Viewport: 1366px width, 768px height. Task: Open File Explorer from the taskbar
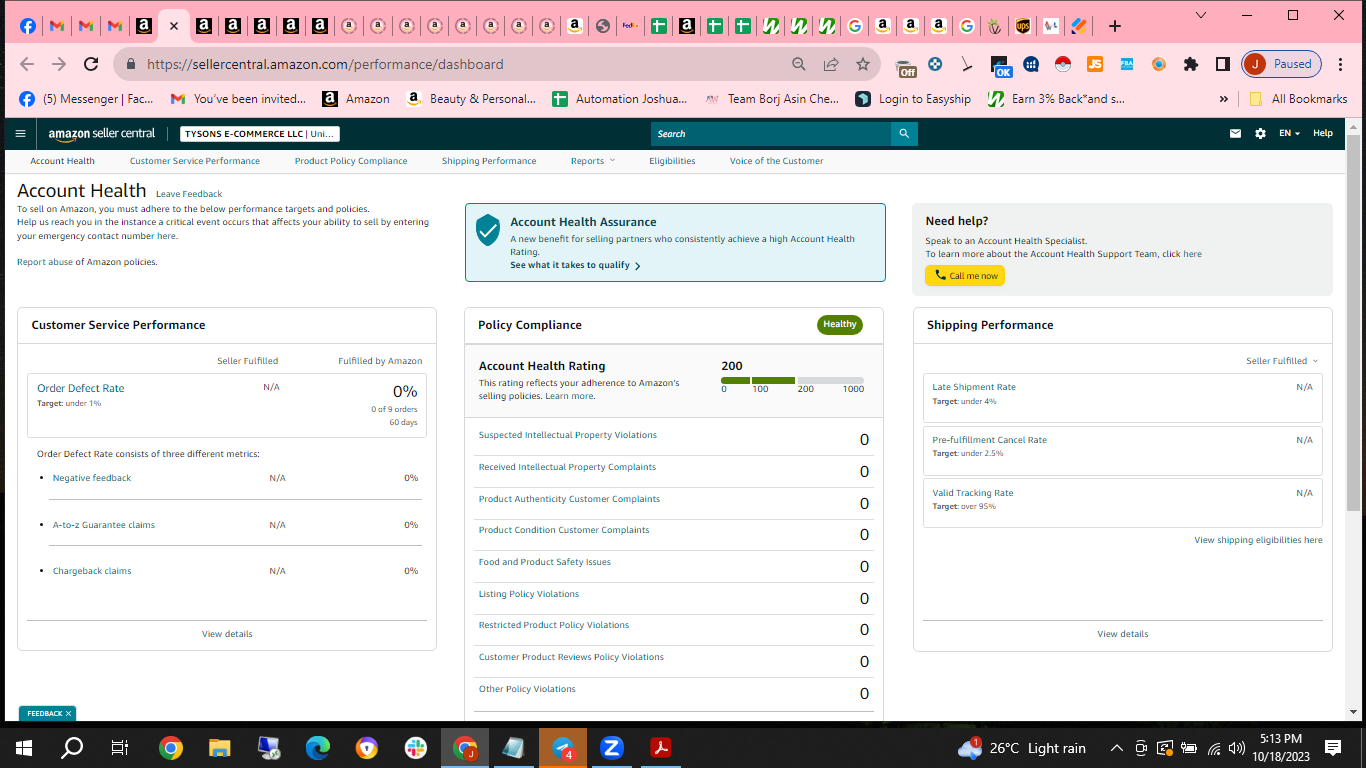tap(219, 748)
